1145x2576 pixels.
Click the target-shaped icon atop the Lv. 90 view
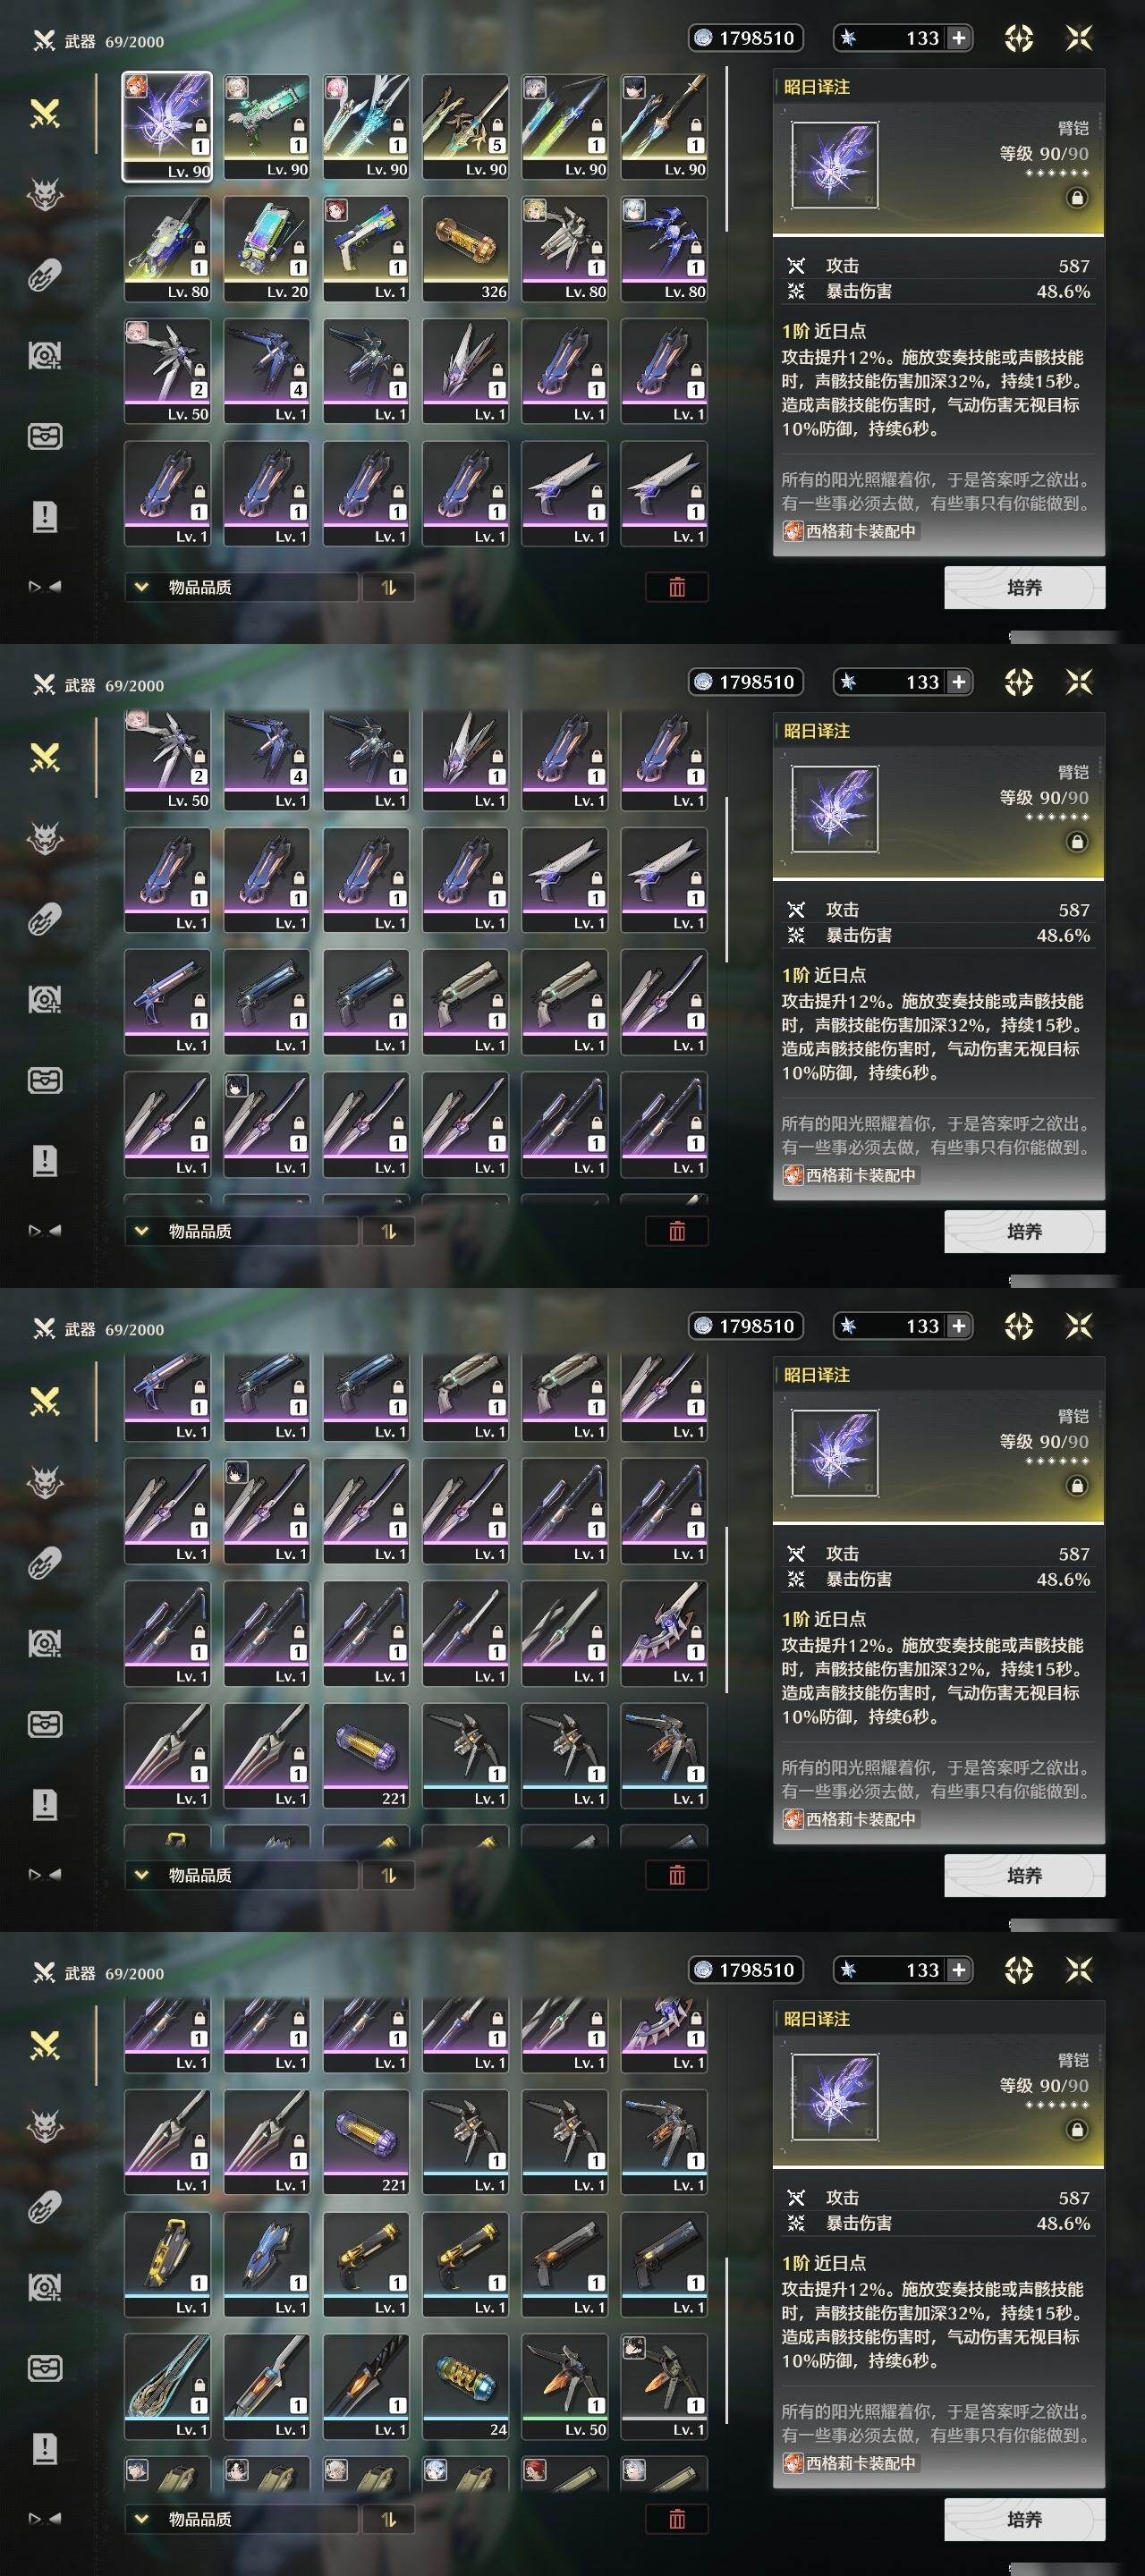pos(1018,38)
